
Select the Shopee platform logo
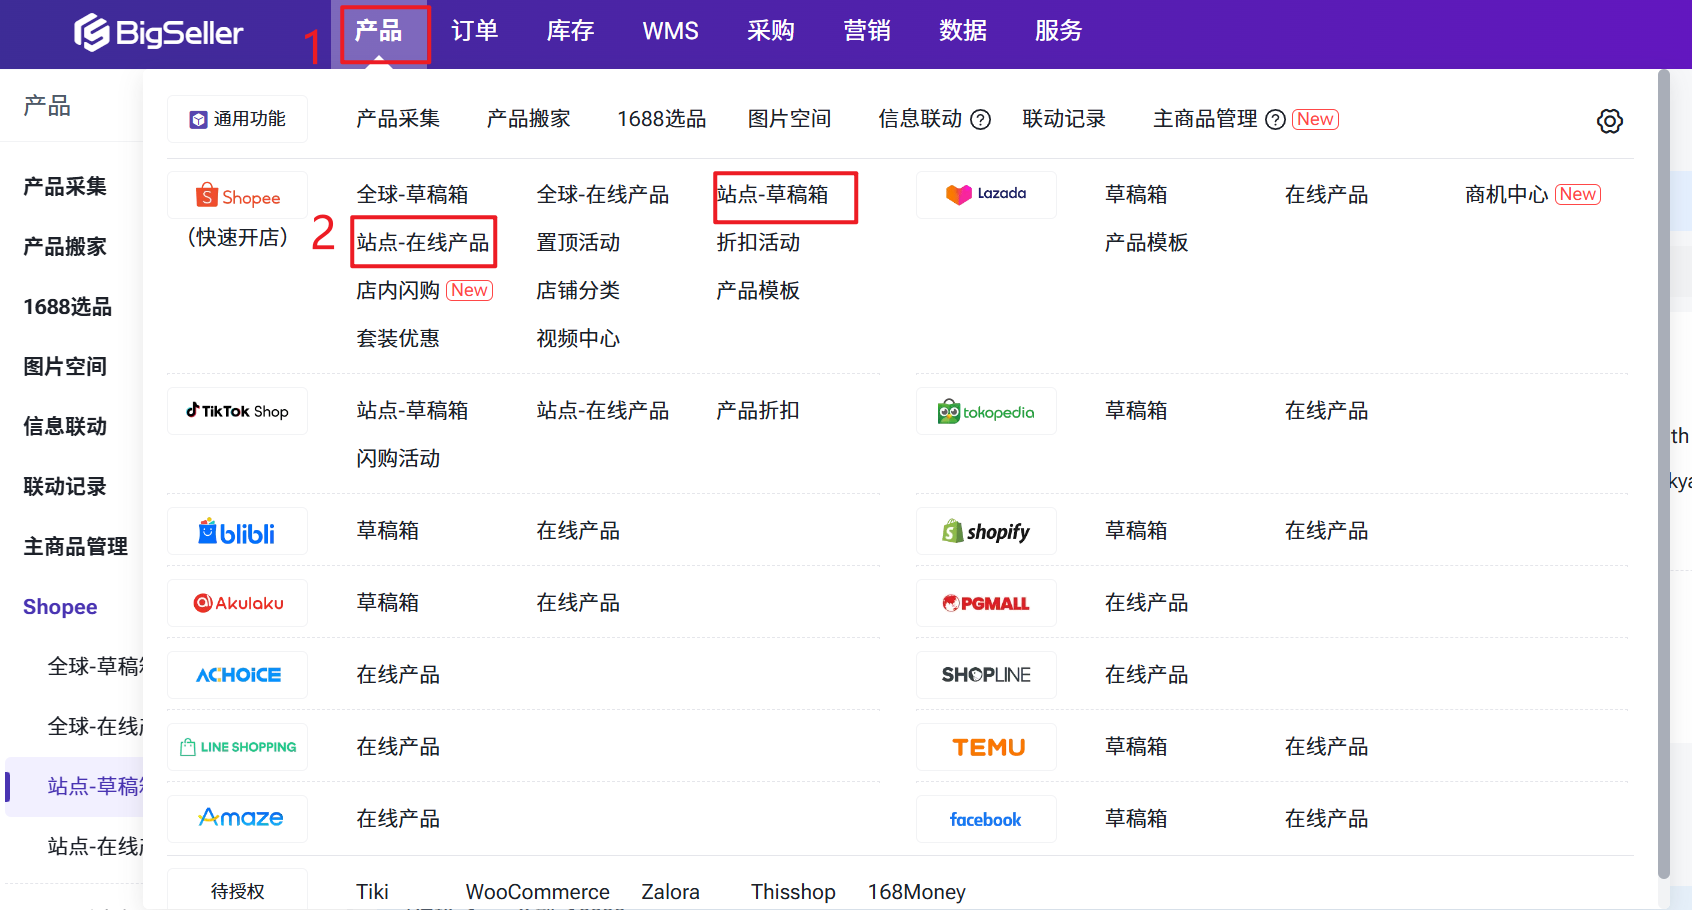point(238,196)
